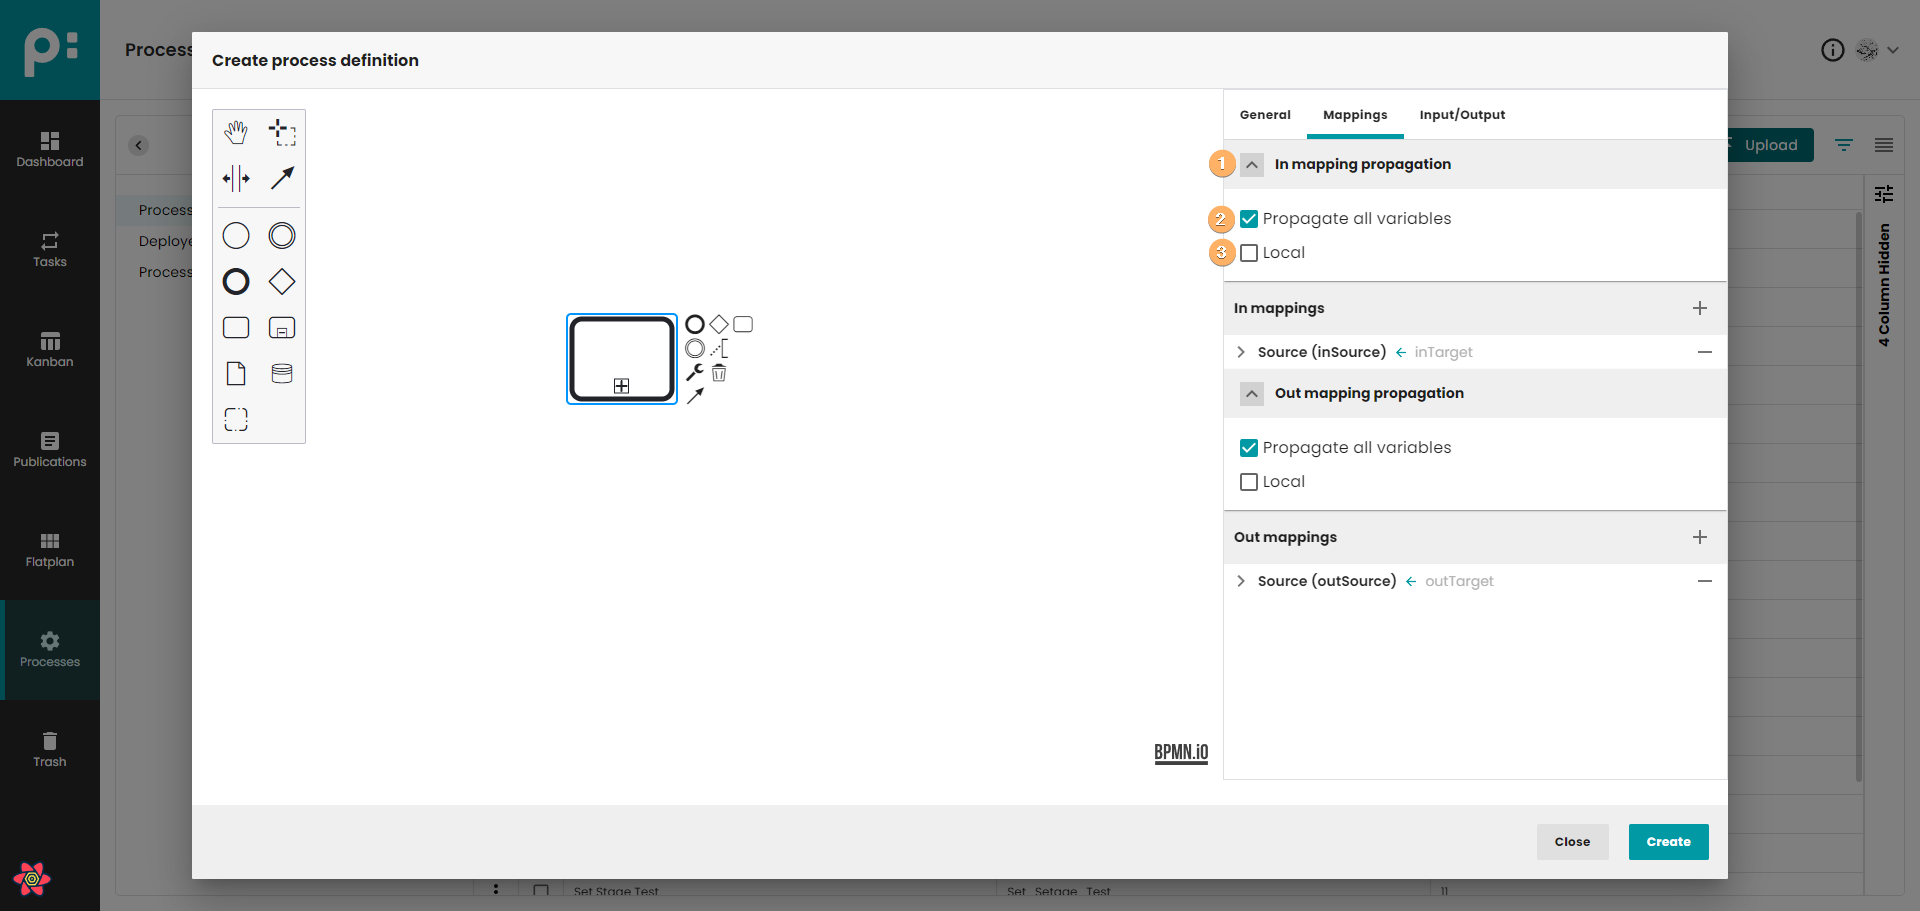This screenshot has width=1920, height=911.
Task: Add a gateway diamond from the palette
Action: [282, 282]
